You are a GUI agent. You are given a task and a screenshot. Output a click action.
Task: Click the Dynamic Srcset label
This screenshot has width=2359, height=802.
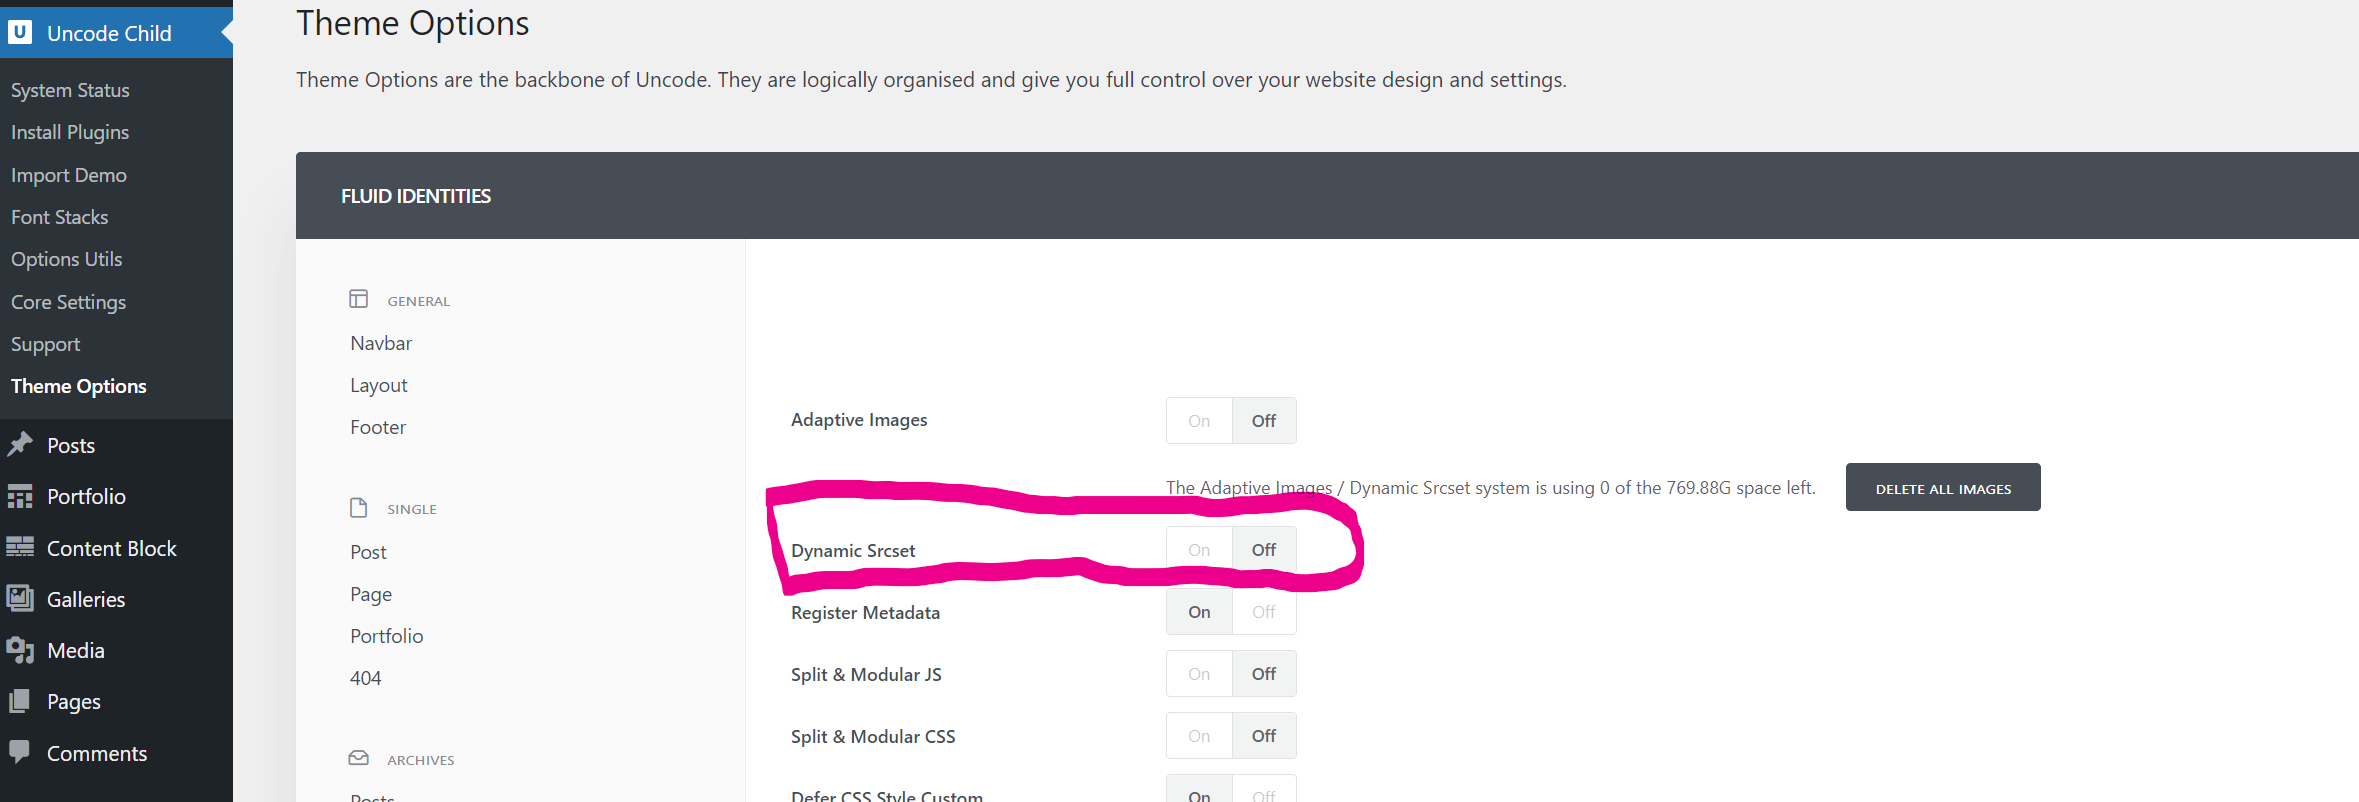point(853,550)
